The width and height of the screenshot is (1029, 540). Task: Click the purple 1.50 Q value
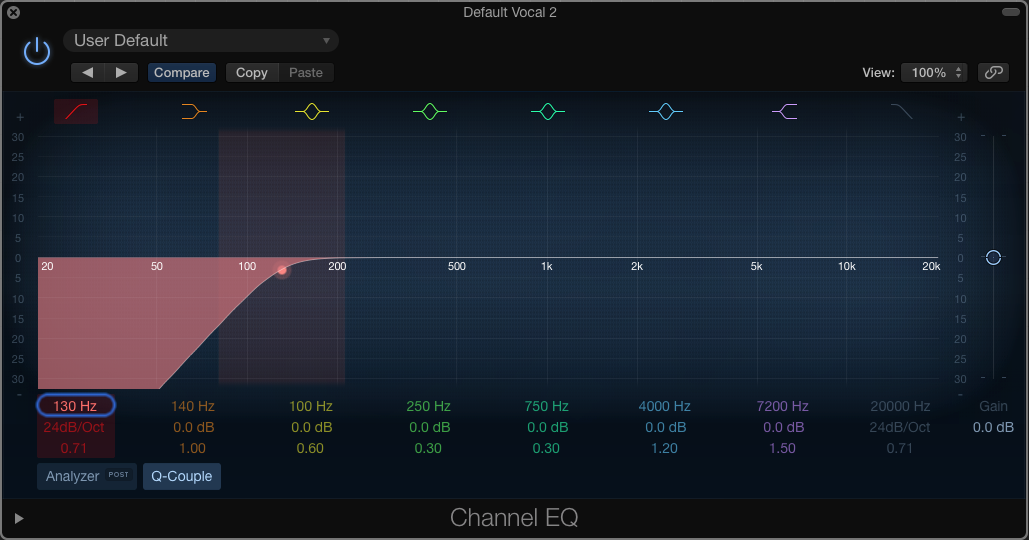pyautogui.click(x=782, y=448)
